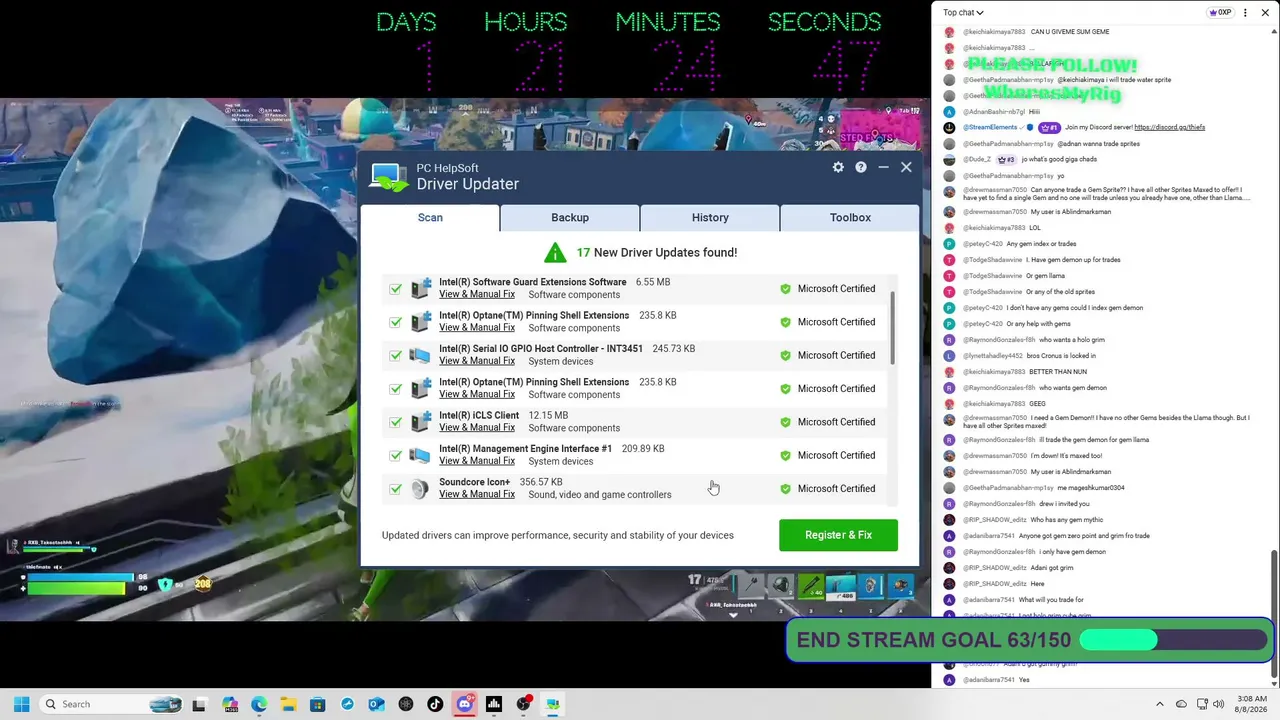Click the Microsoft Certified shield for Soundcore Icon+

coord(785,488)
